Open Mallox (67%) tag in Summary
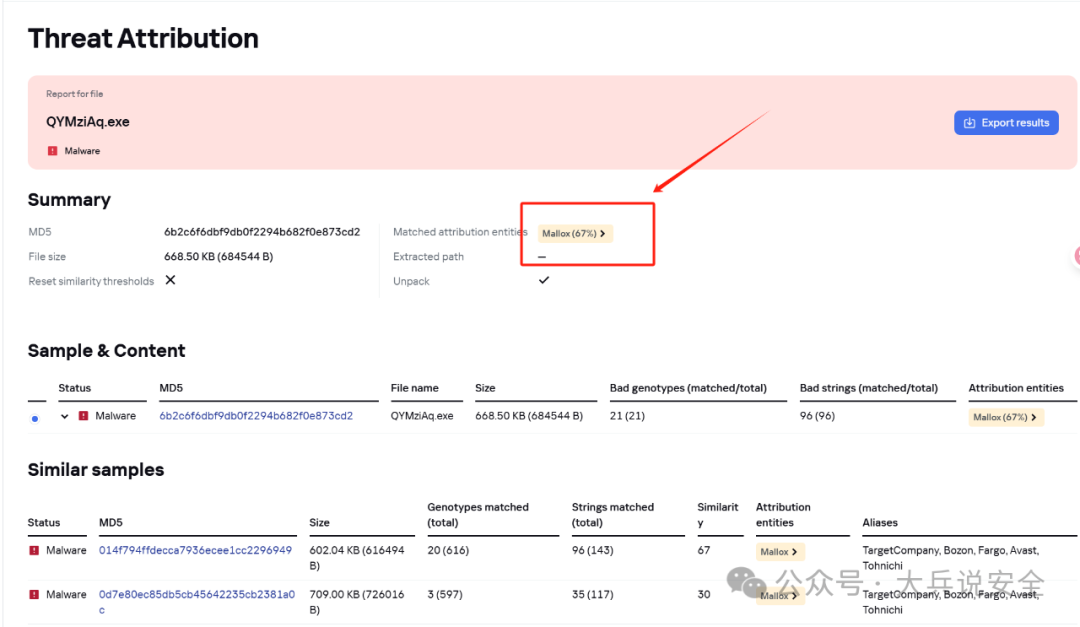The height and width of the screenshot is (627, 1080). click(574, 233)
